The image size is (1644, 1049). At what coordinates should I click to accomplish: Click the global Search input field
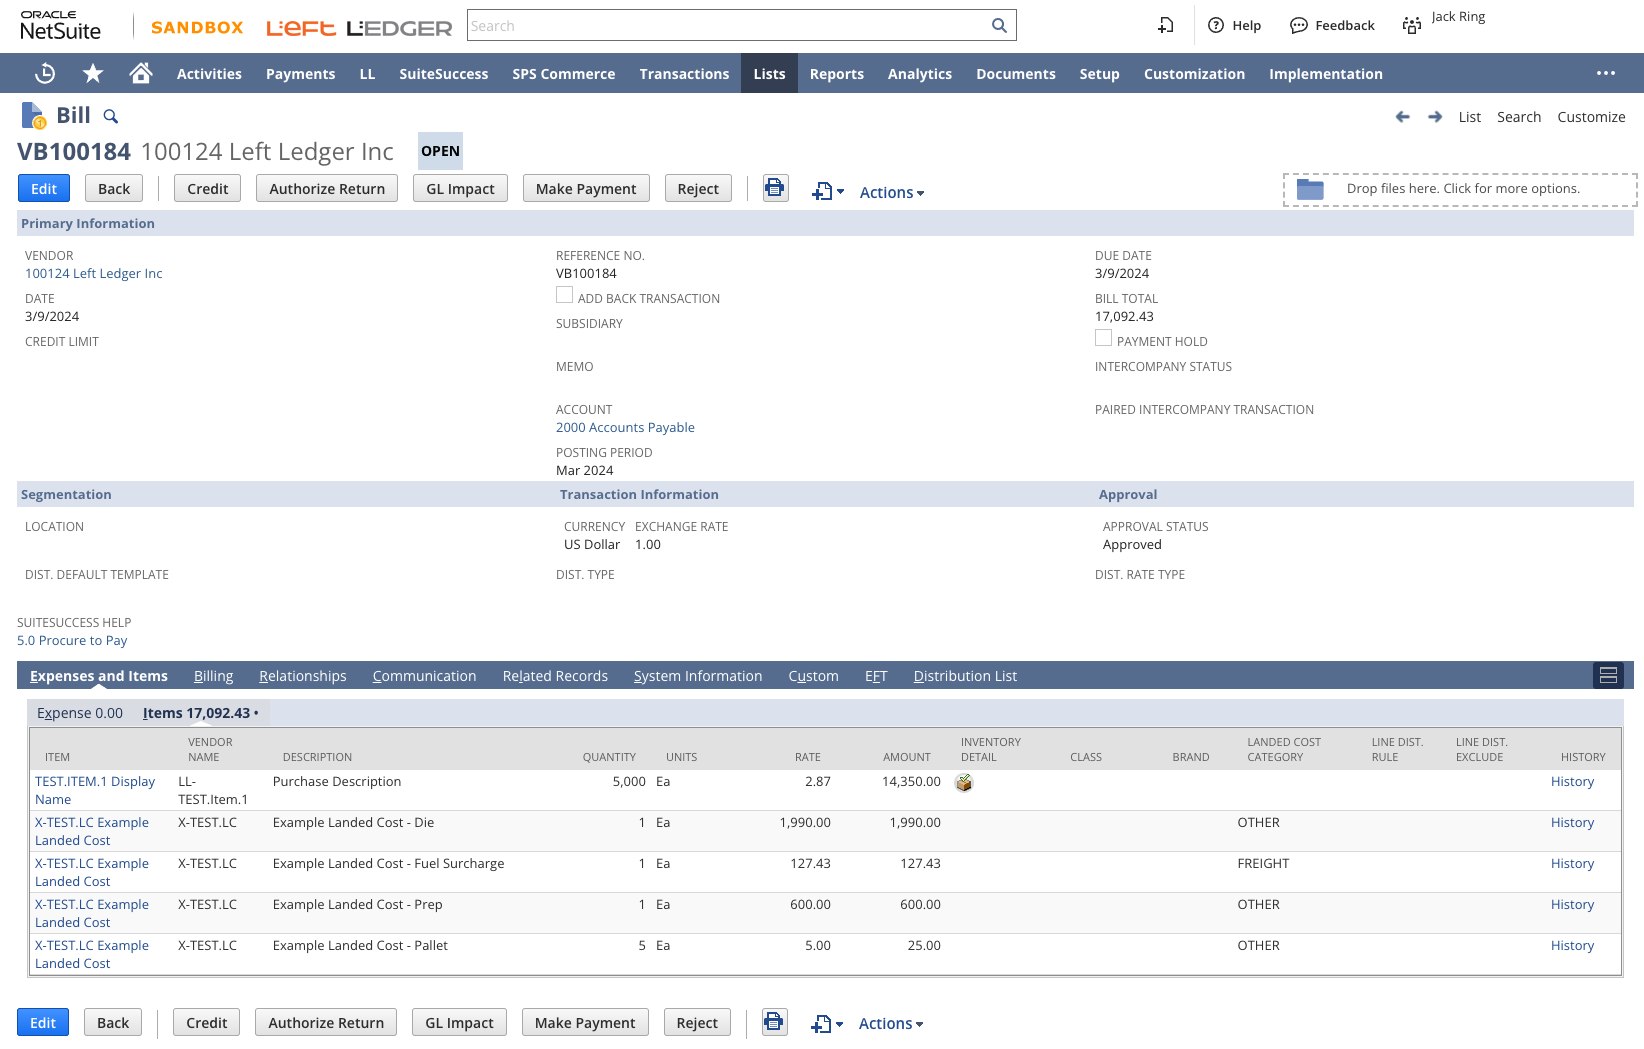[x=729, y=26]
